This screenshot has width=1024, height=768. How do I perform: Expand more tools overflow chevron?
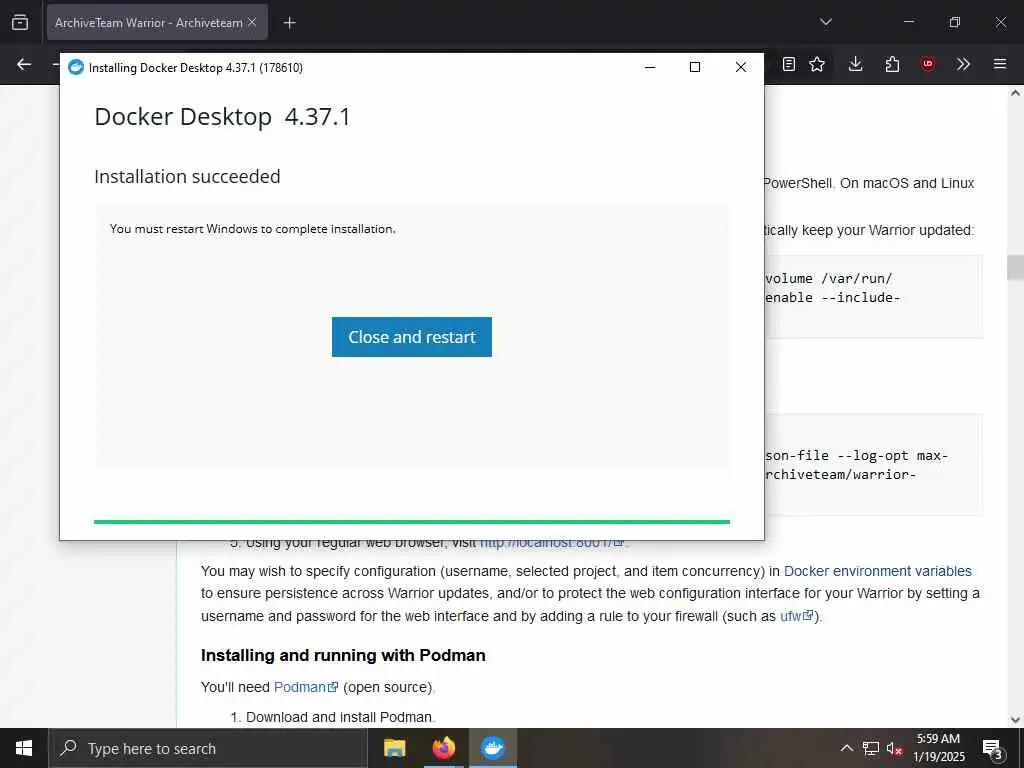click(x=963, y=64)
